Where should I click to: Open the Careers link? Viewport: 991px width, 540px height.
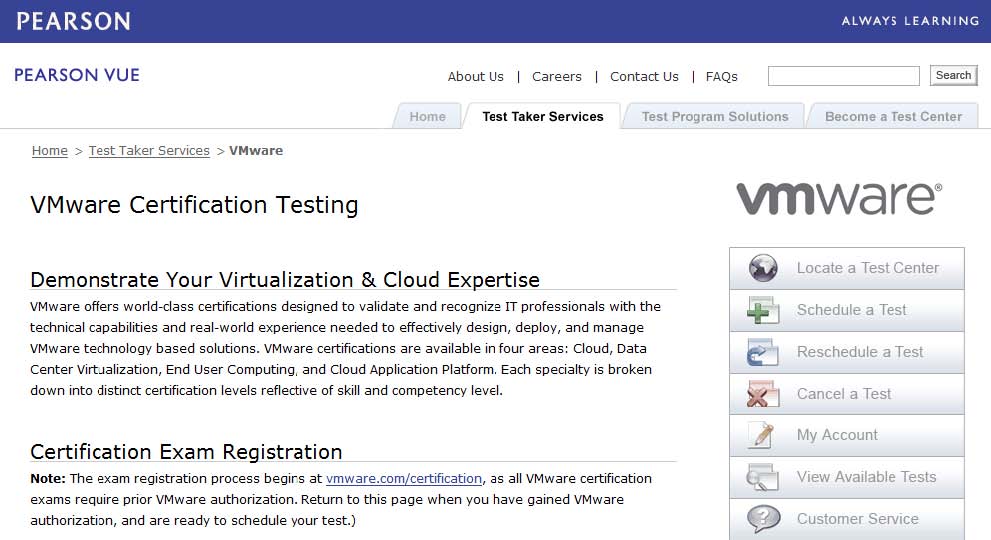556,77
